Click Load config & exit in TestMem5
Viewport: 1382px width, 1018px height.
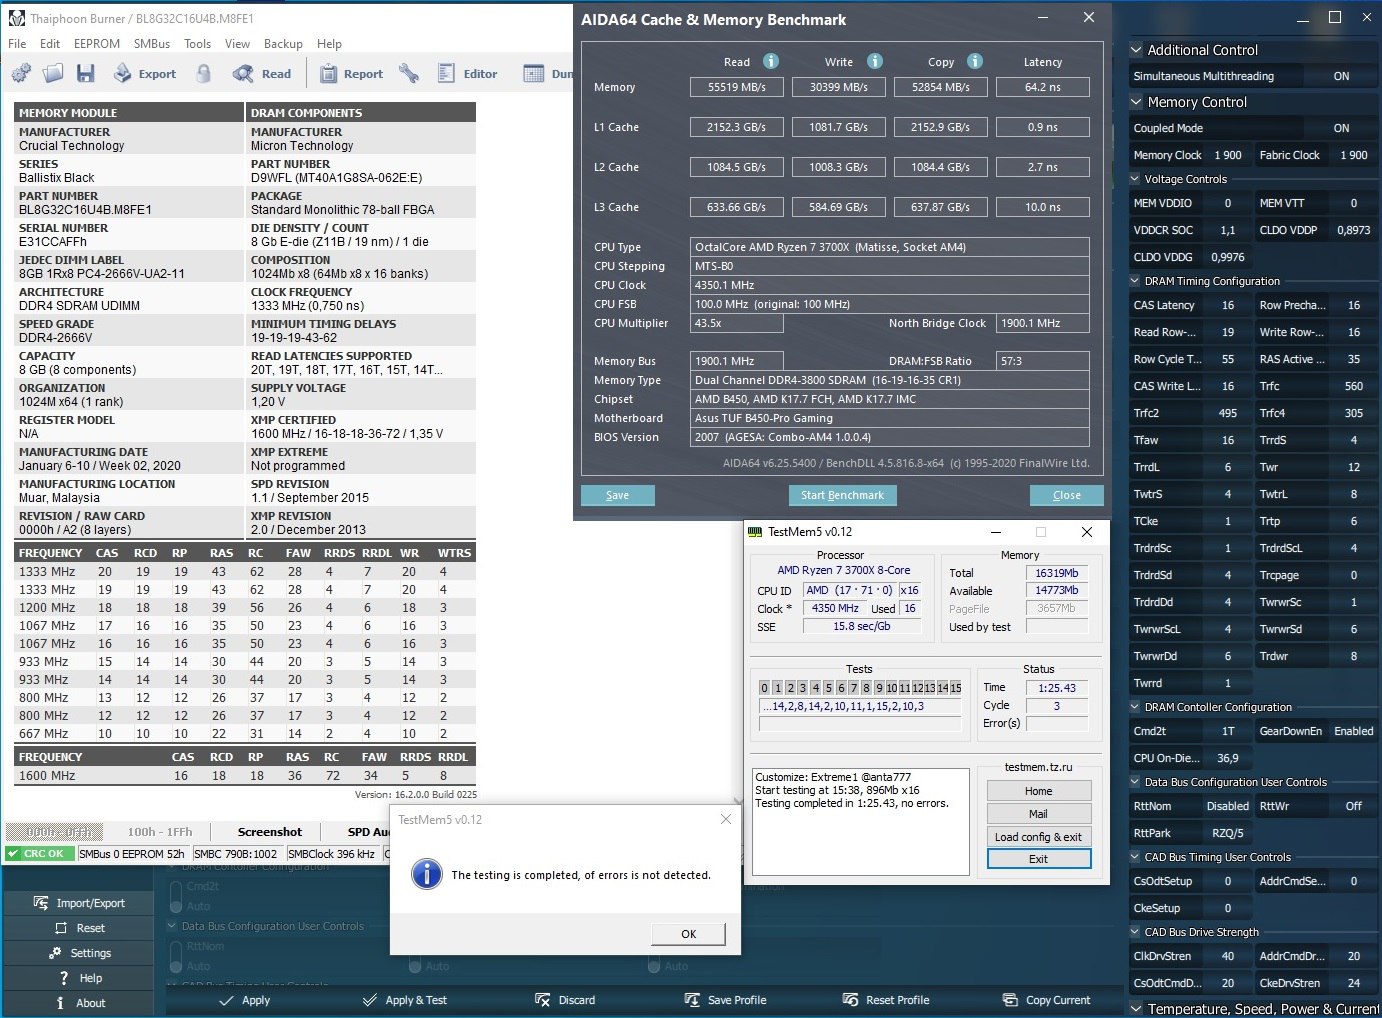pos(1038,837)
